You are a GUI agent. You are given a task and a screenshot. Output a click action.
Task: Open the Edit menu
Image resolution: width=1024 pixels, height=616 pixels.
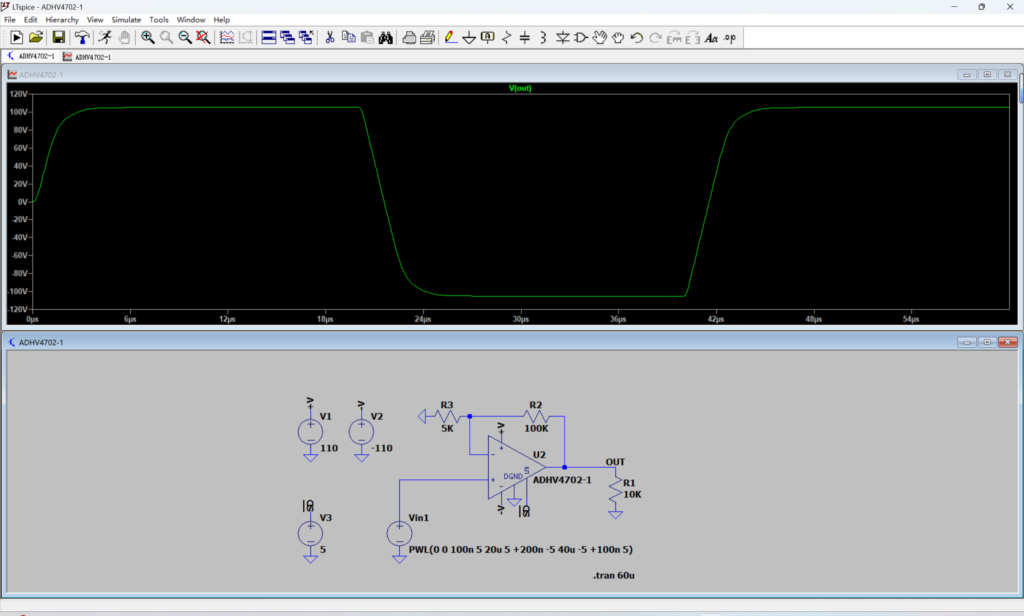point(31,20)
